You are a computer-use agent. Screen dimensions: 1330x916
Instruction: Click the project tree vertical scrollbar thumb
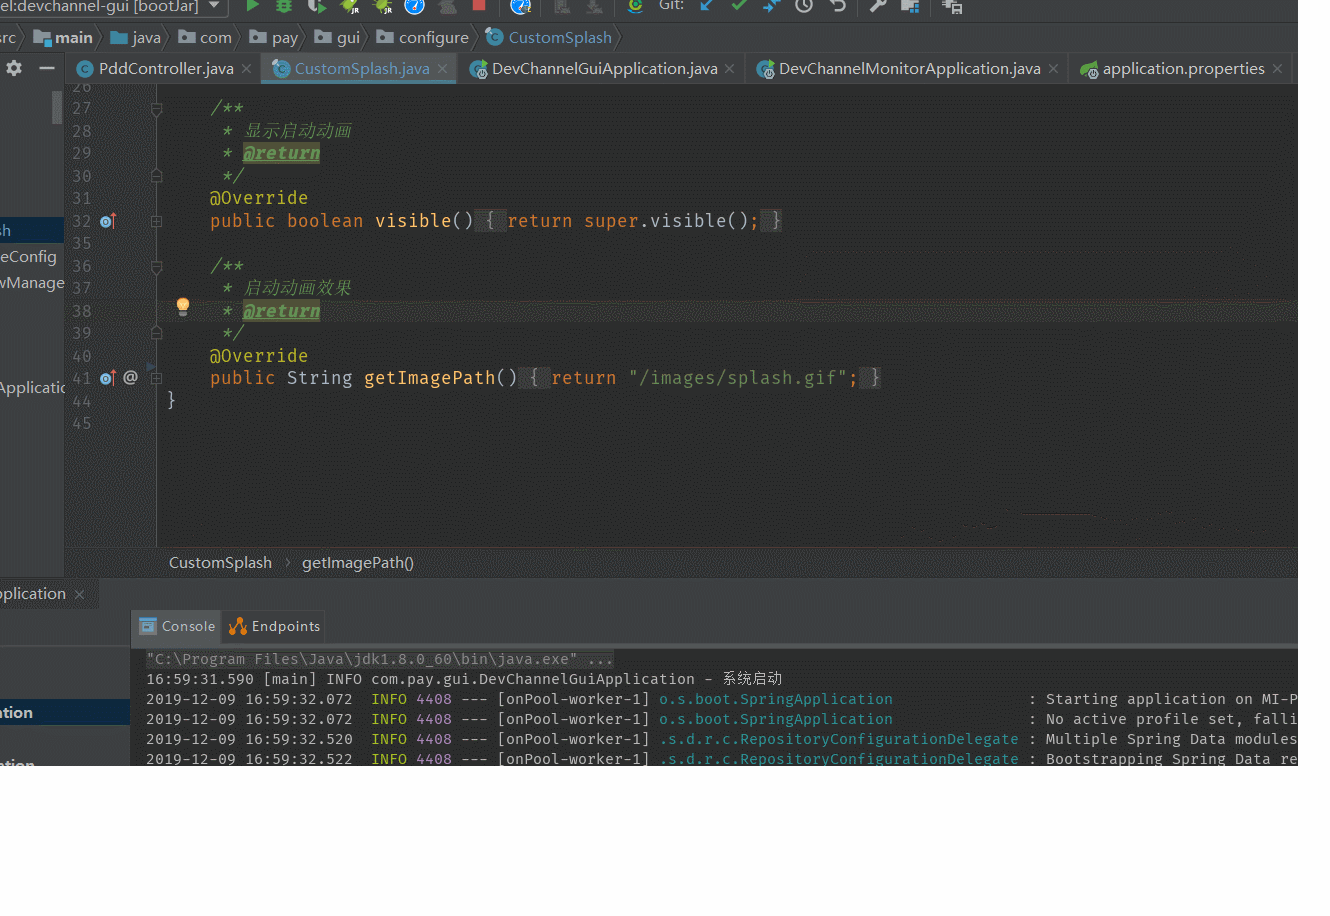pos(57,107)
